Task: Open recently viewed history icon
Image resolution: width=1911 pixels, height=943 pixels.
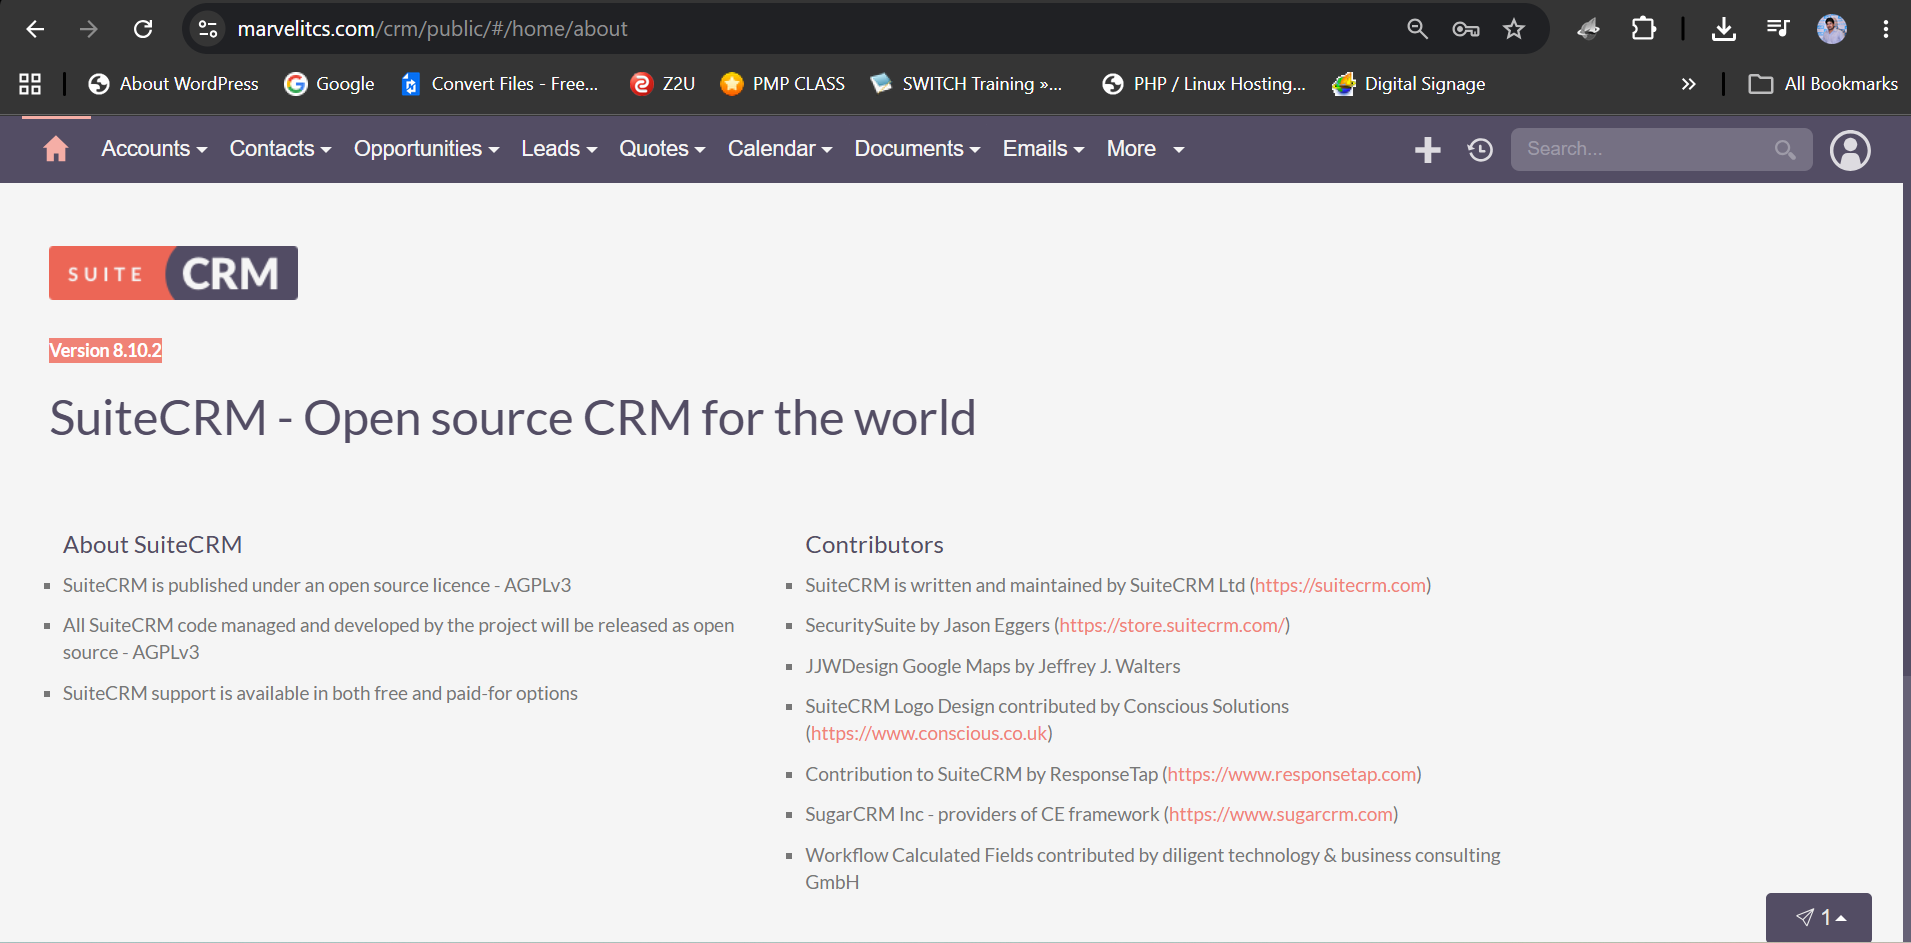Action: click(x=1480, y=150)
